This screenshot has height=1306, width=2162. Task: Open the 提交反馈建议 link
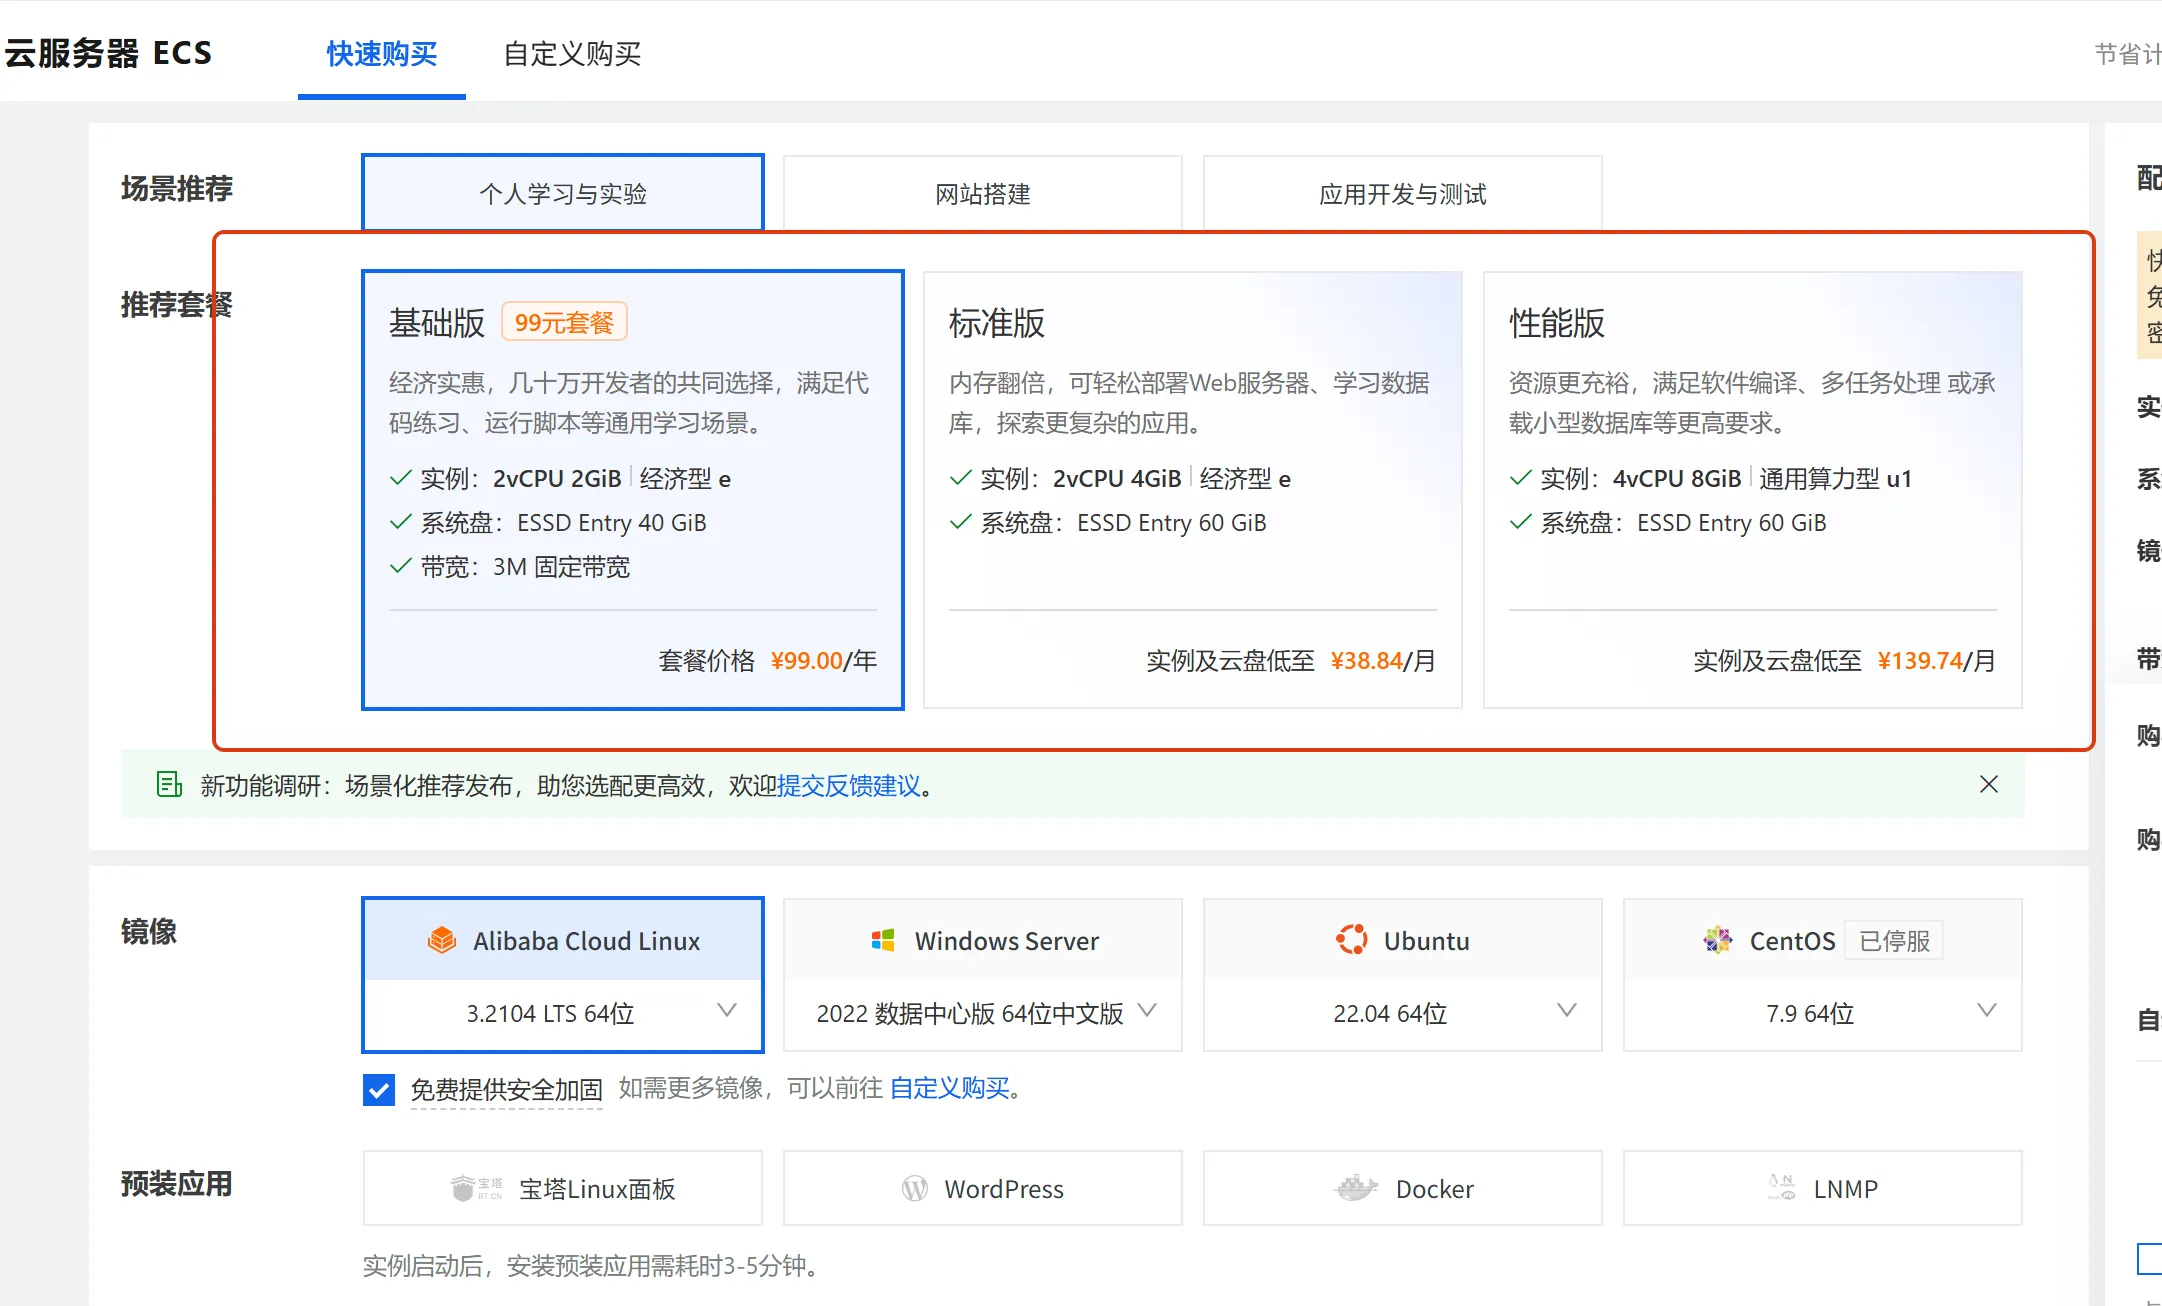[849, 785]
